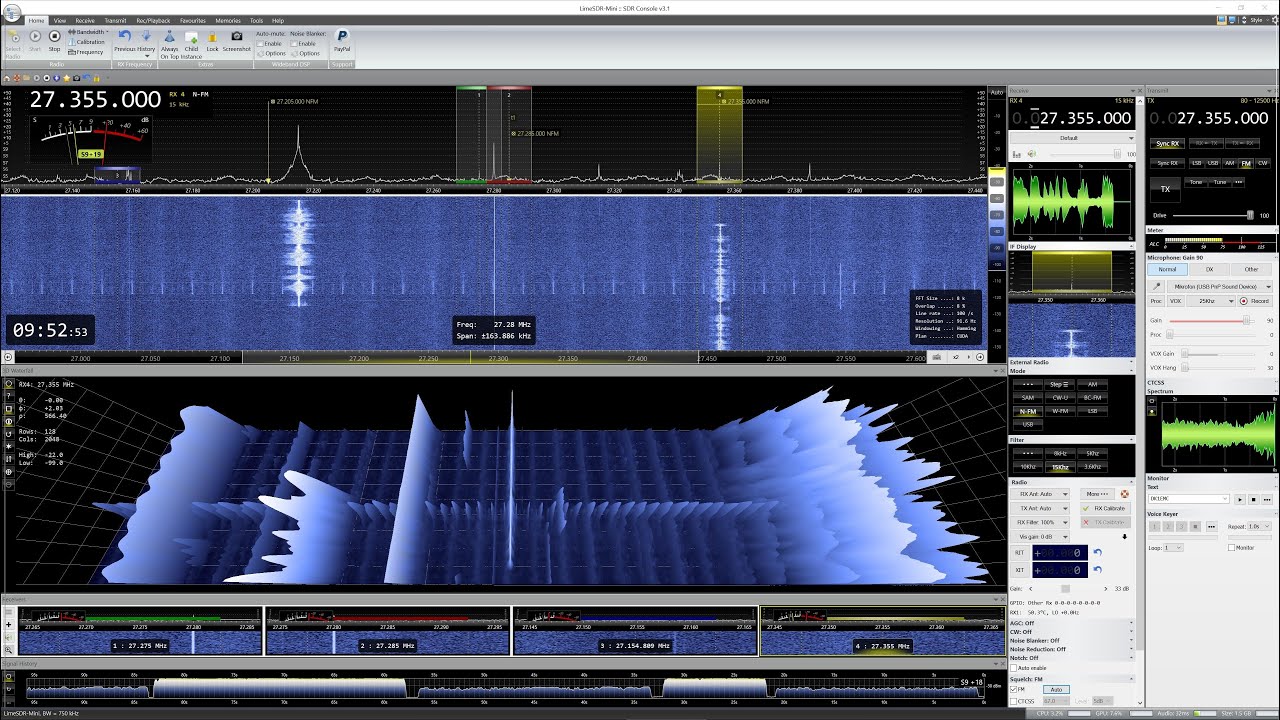Select the N-FM receive mode
This screenshot has height=720, width=1280.
1028,411
